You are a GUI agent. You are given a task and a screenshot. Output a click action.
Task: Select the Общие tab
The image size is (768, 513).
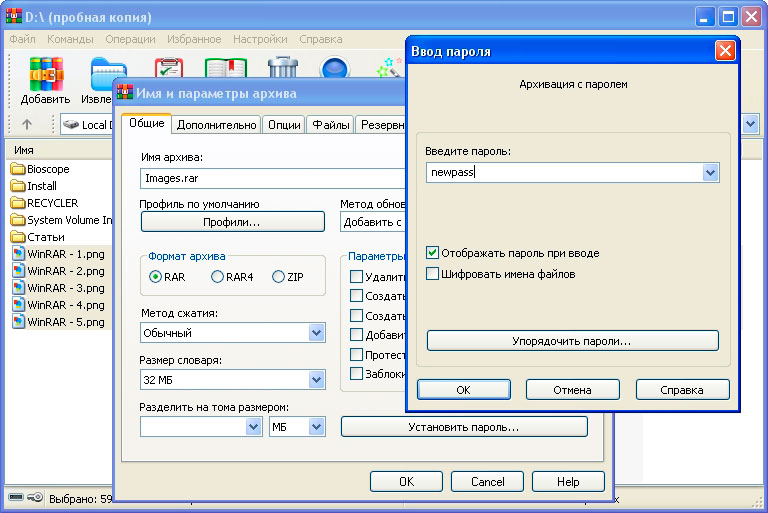(146, 123)
